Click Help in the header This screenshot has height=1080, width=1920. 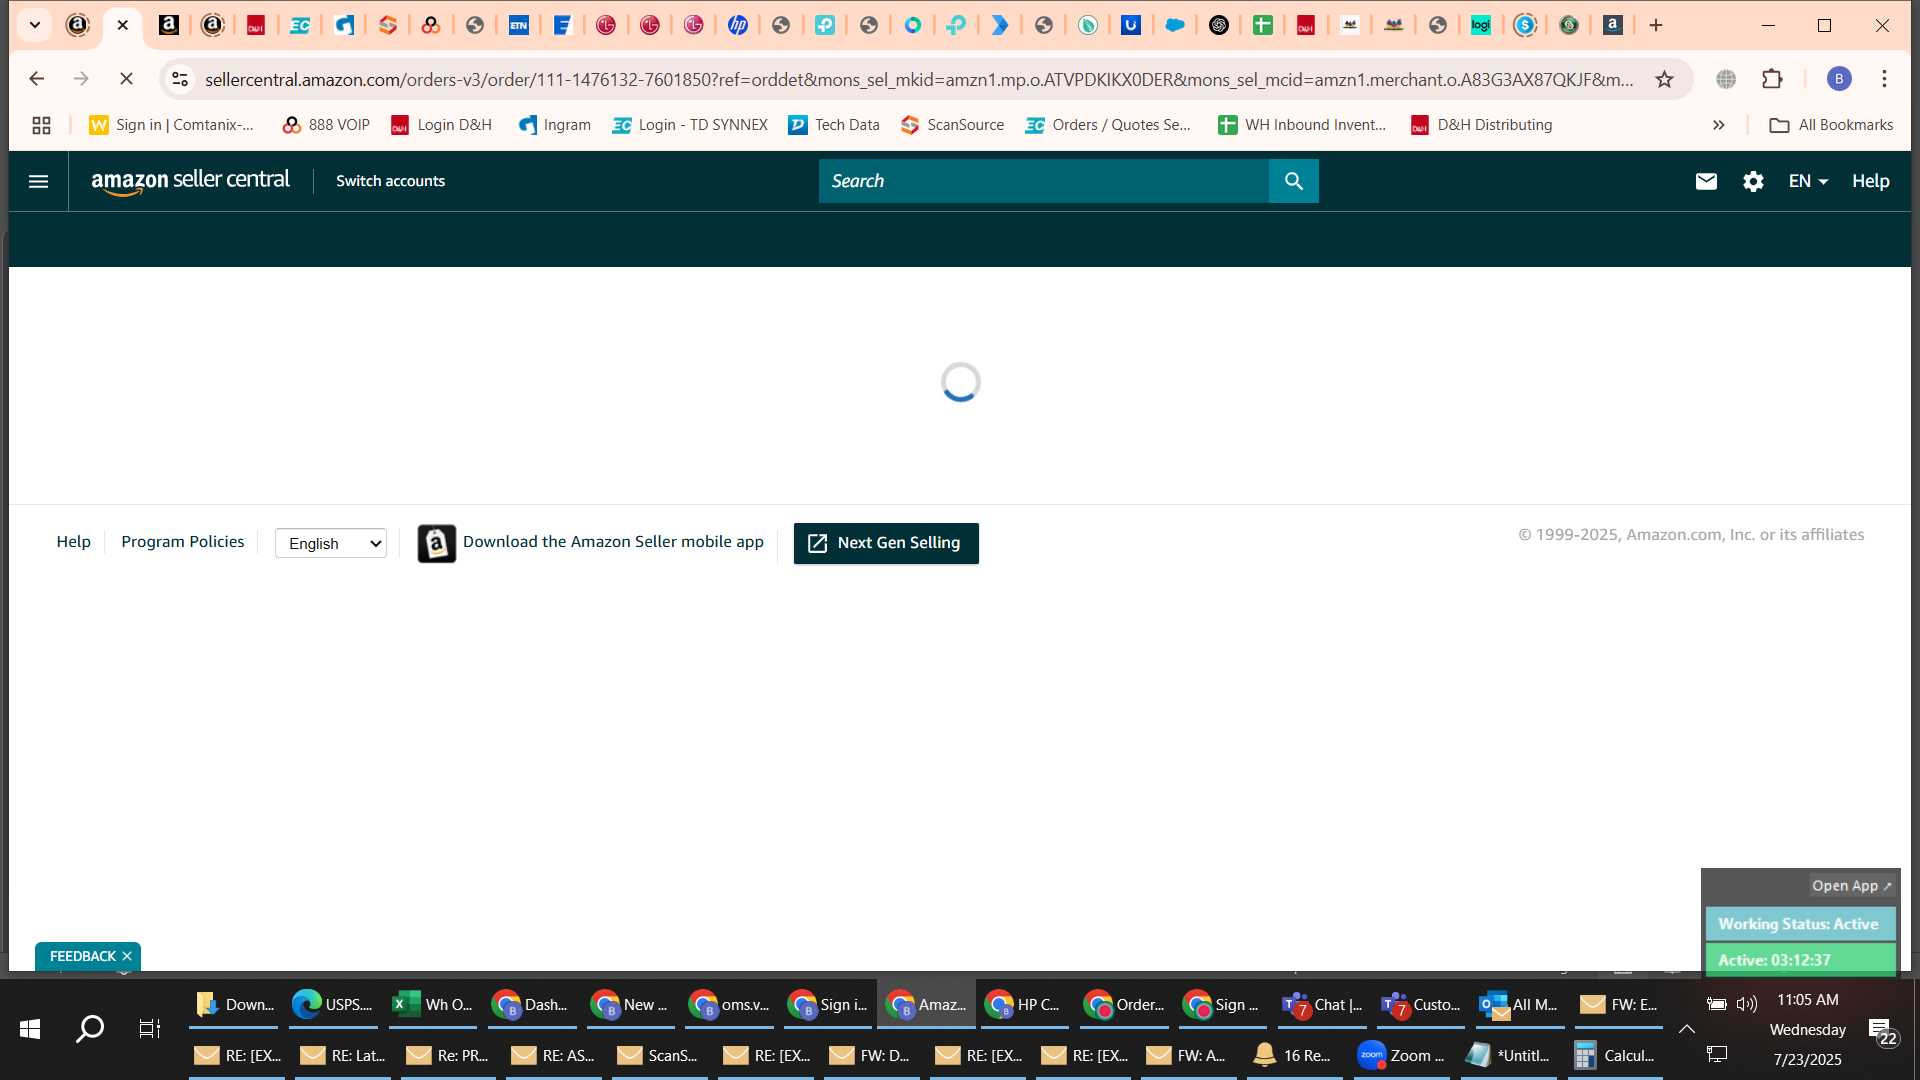[x=1870, y=181]
